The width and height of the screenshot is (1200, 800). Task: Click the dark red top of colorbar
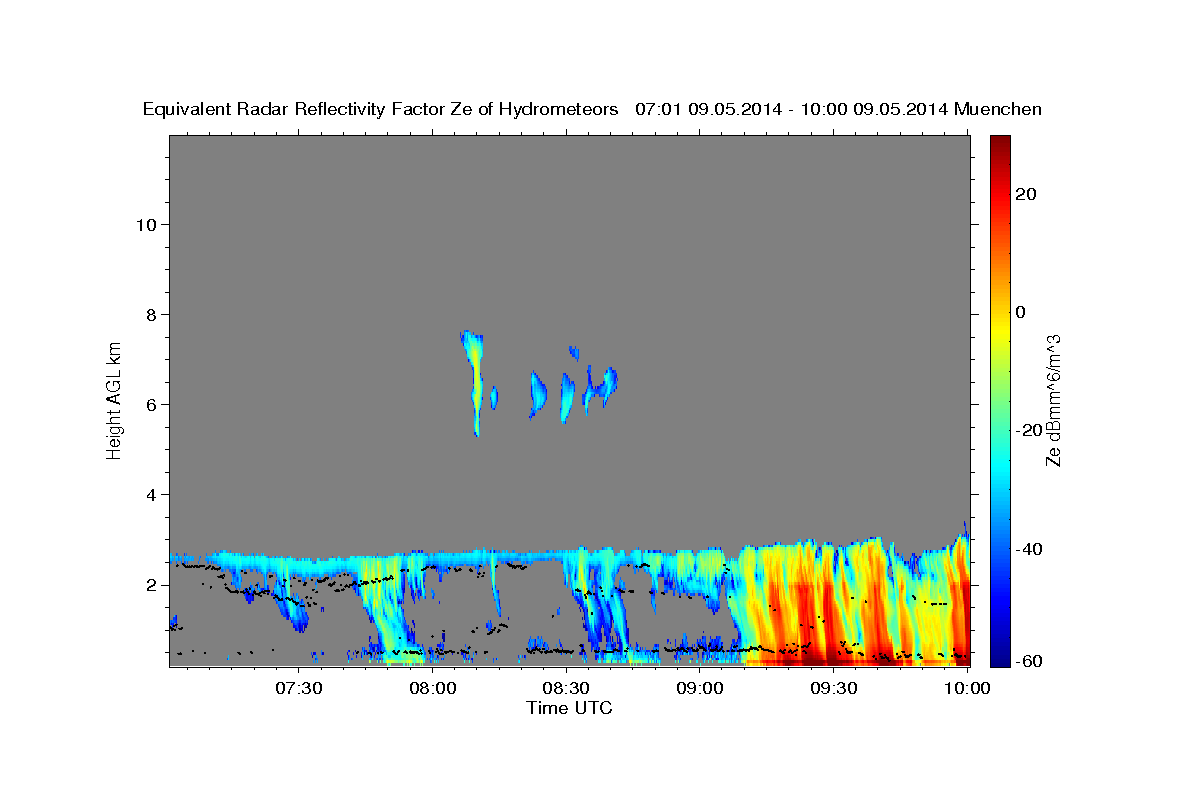[1000, 143]
